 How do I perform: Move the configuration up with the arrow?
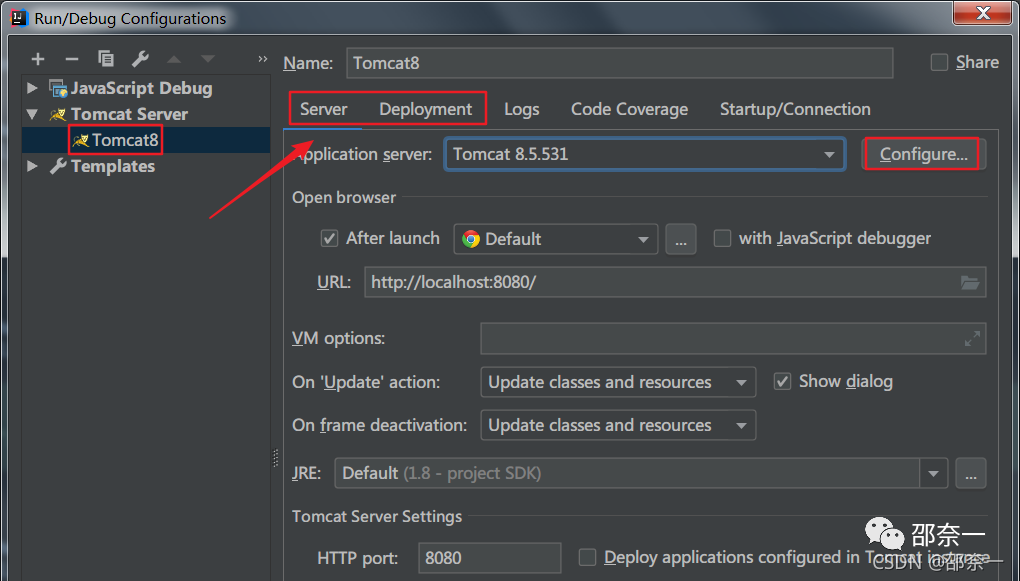(x=174, y=59)
